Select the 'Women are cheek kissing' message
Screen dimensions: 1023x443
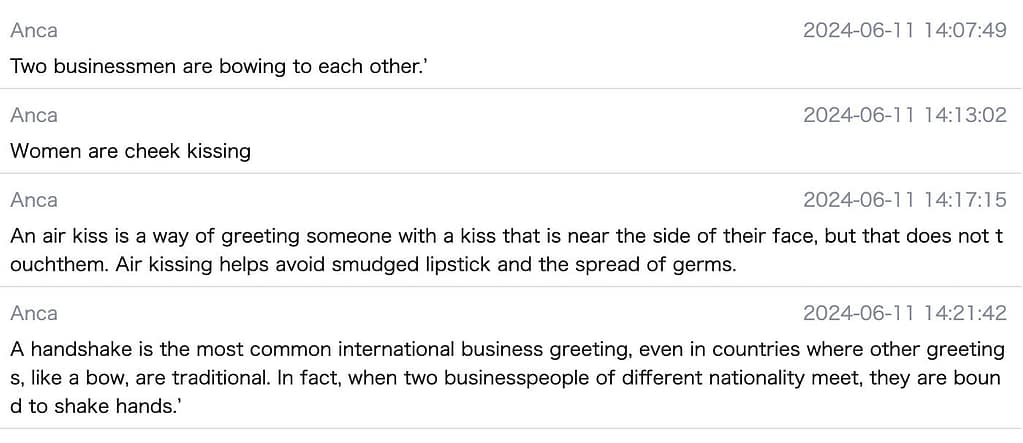130,152
